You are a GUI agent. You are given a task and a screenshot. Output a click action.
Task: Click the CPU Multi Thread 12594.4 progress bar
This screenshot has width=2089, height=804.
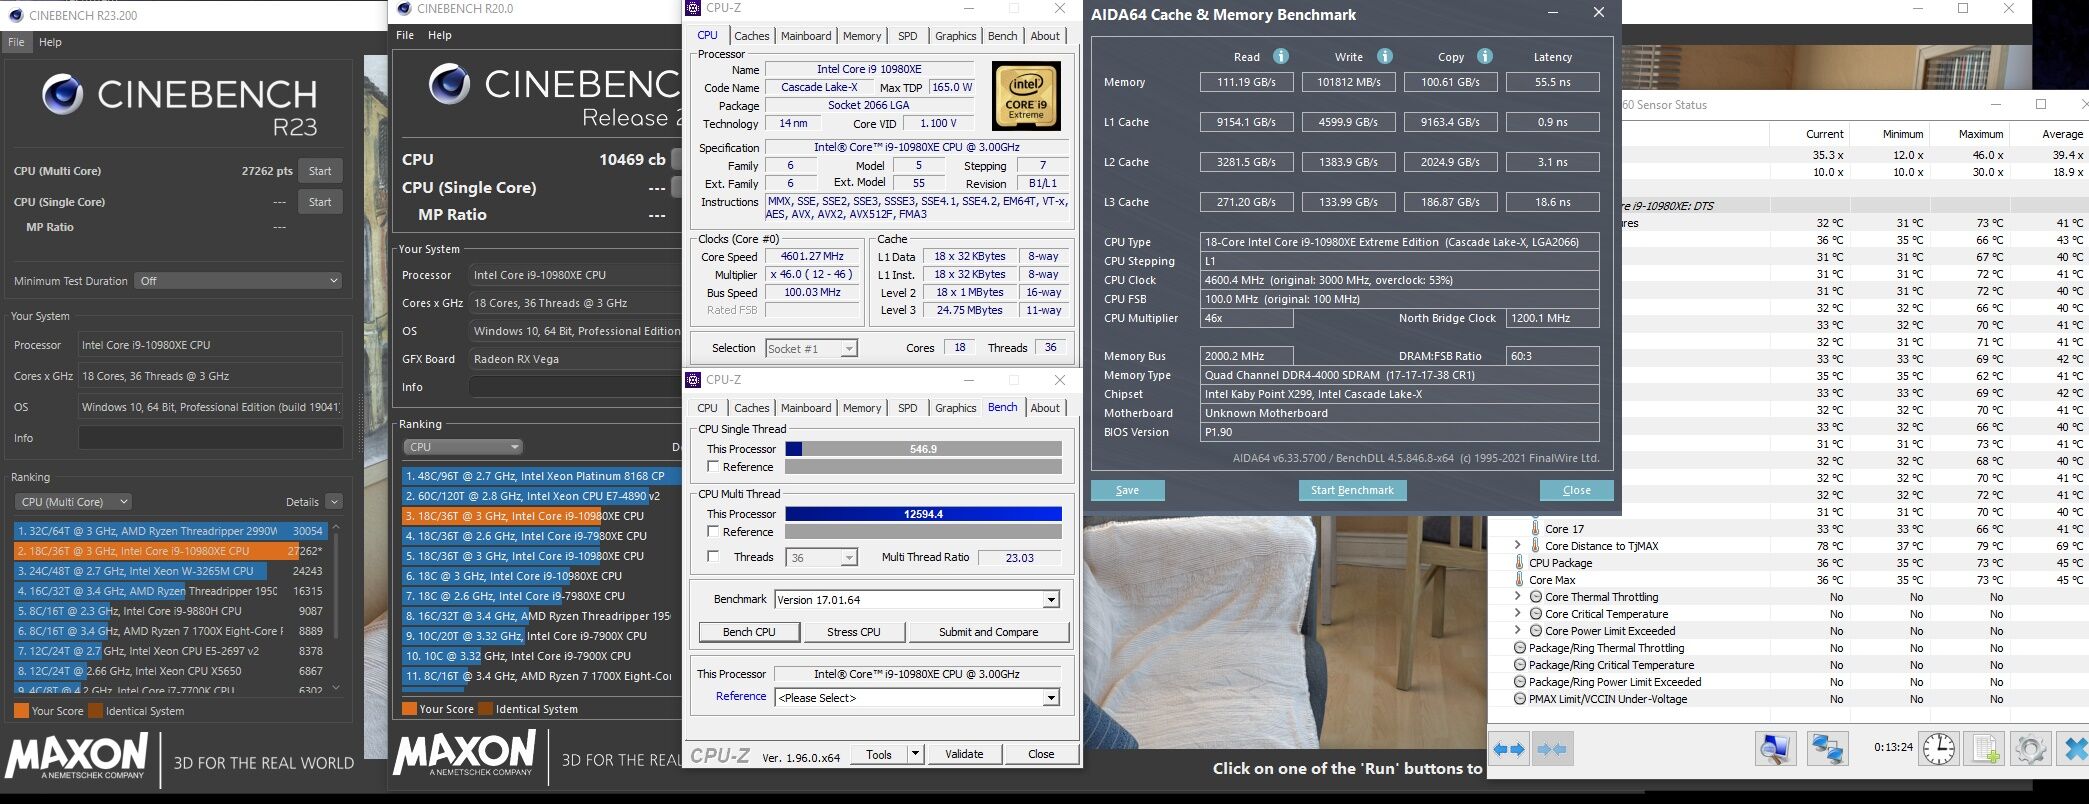point(923,514)
